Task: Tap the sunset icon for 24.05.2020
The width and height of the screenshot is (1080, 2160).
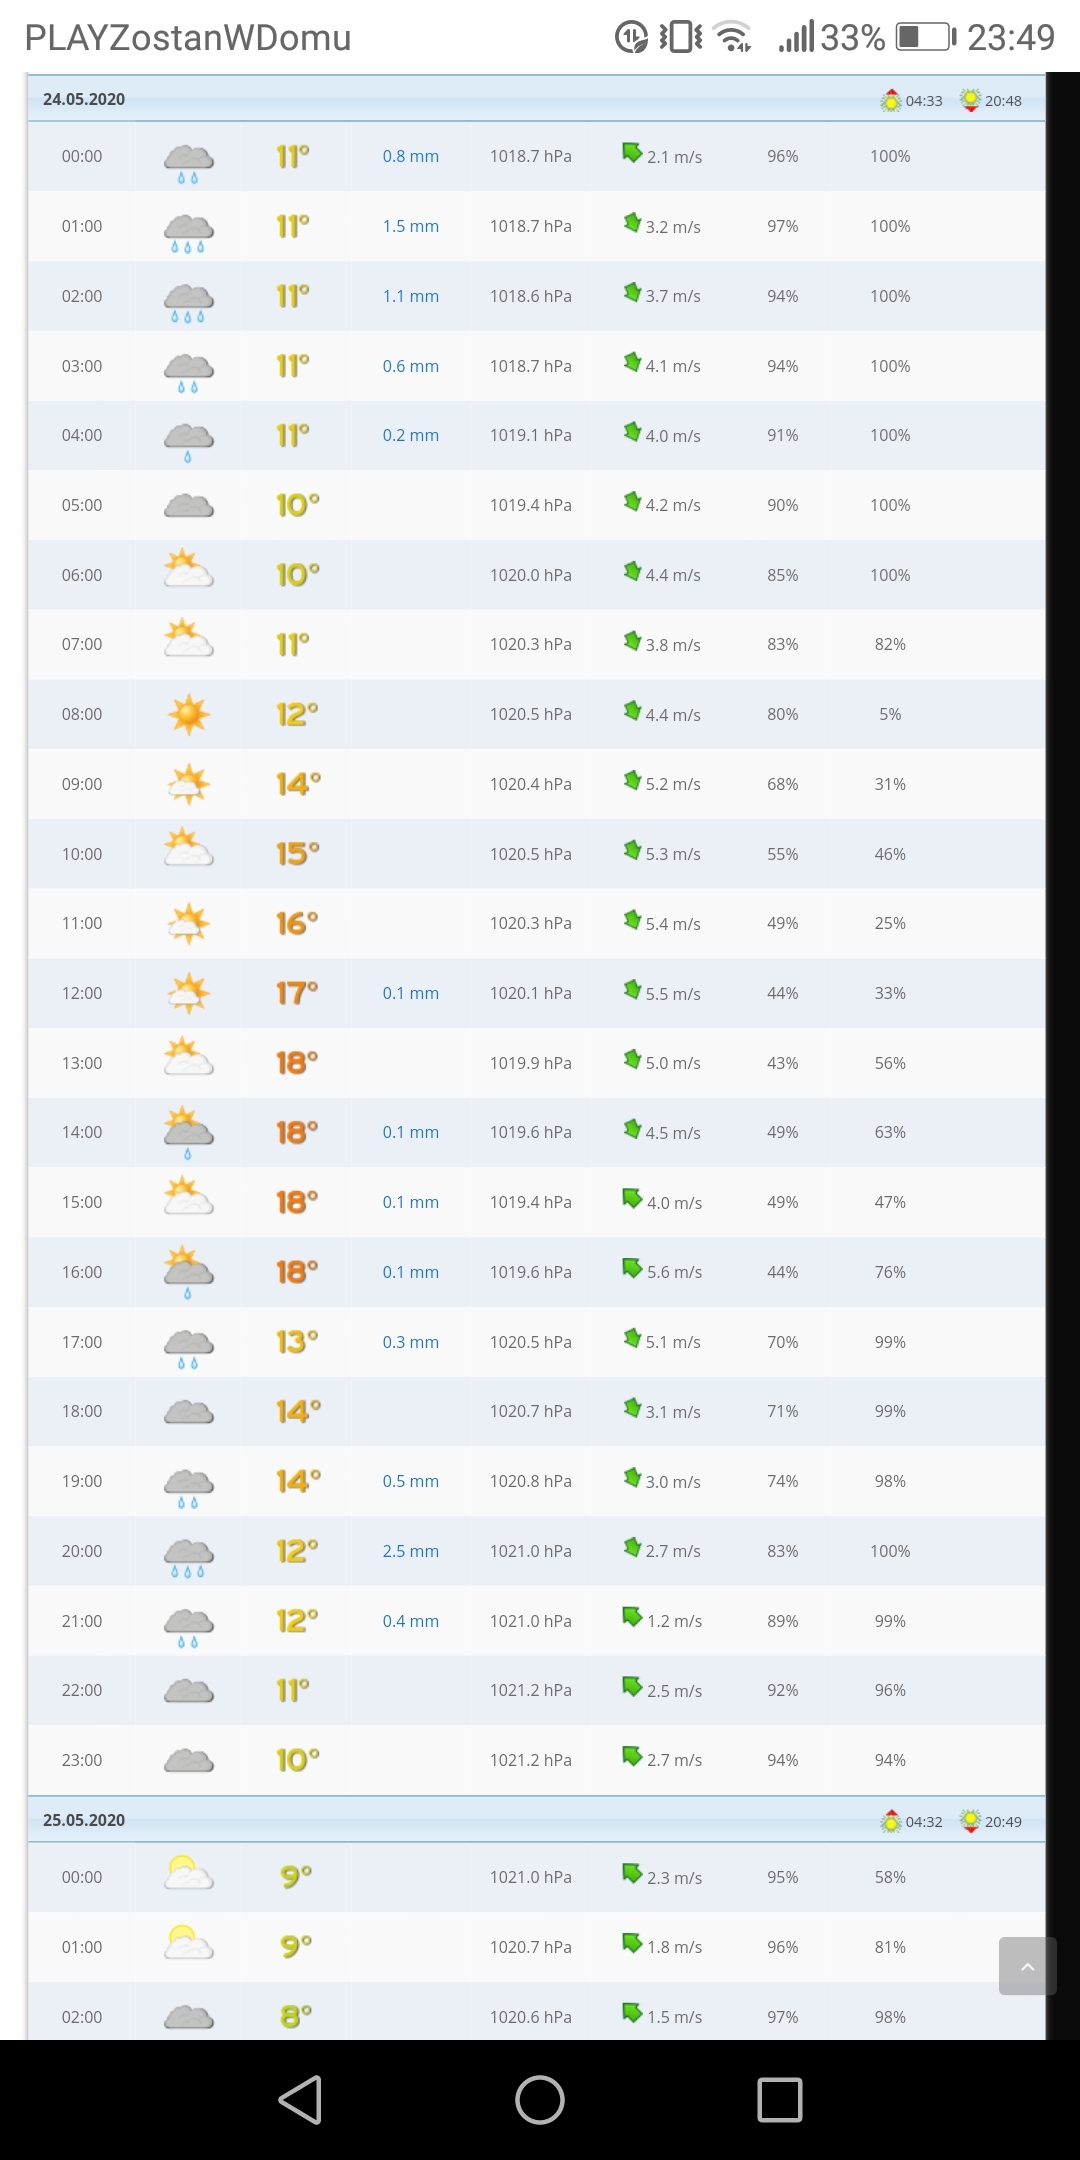Action: click(969, 101)
